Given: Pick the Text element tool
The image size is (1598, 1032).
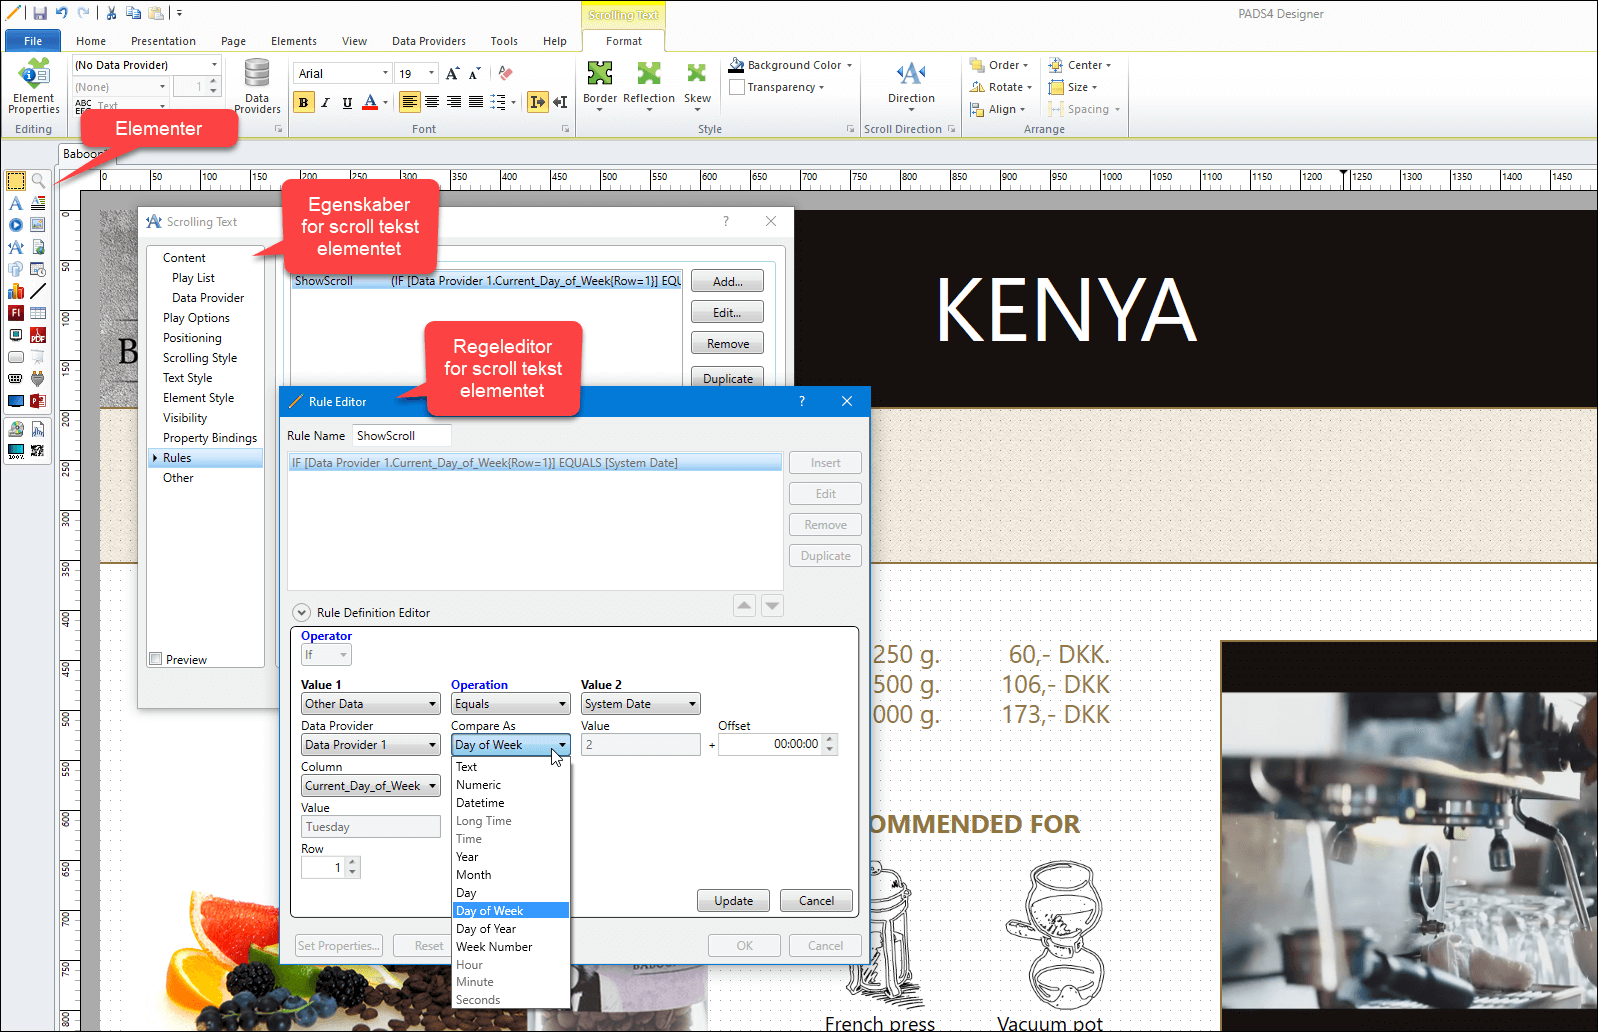Looking at the screenshot, I should coord(16,203).
